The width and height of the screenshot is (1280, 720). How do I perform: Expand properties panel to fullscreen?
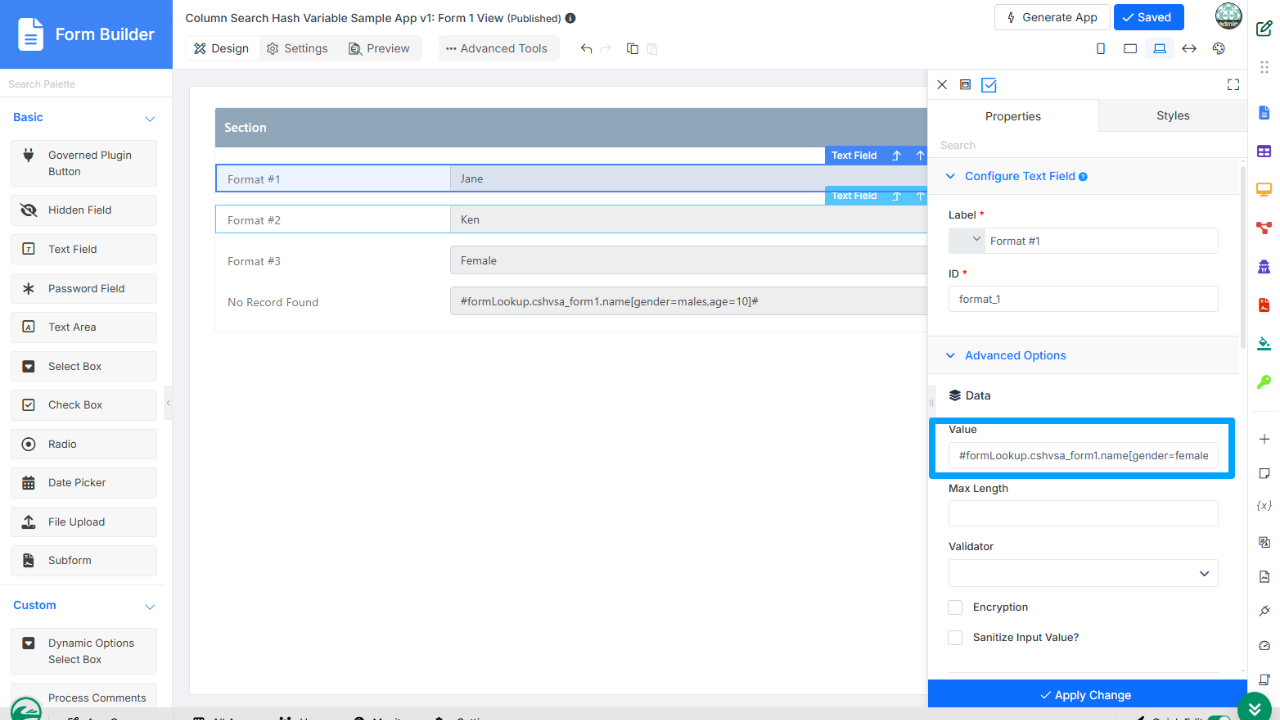point(1233,85)
